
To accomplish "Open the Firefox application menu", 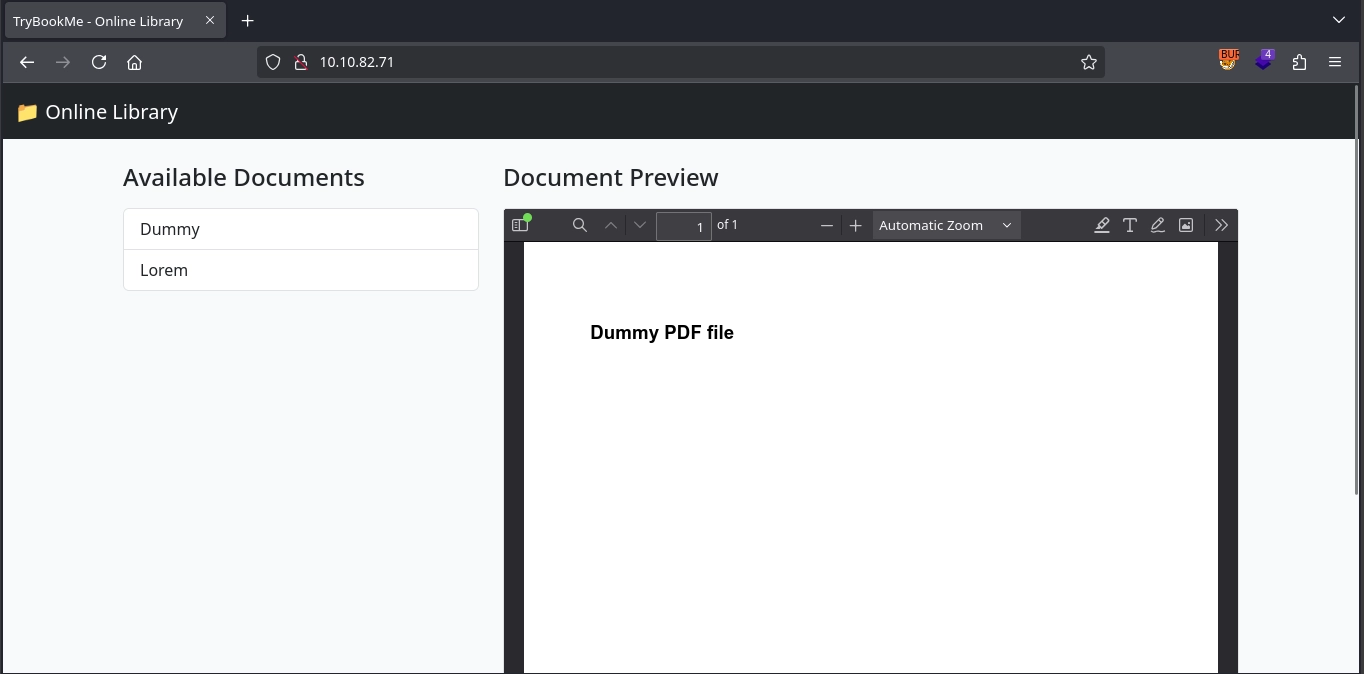I will (1334, 62).
